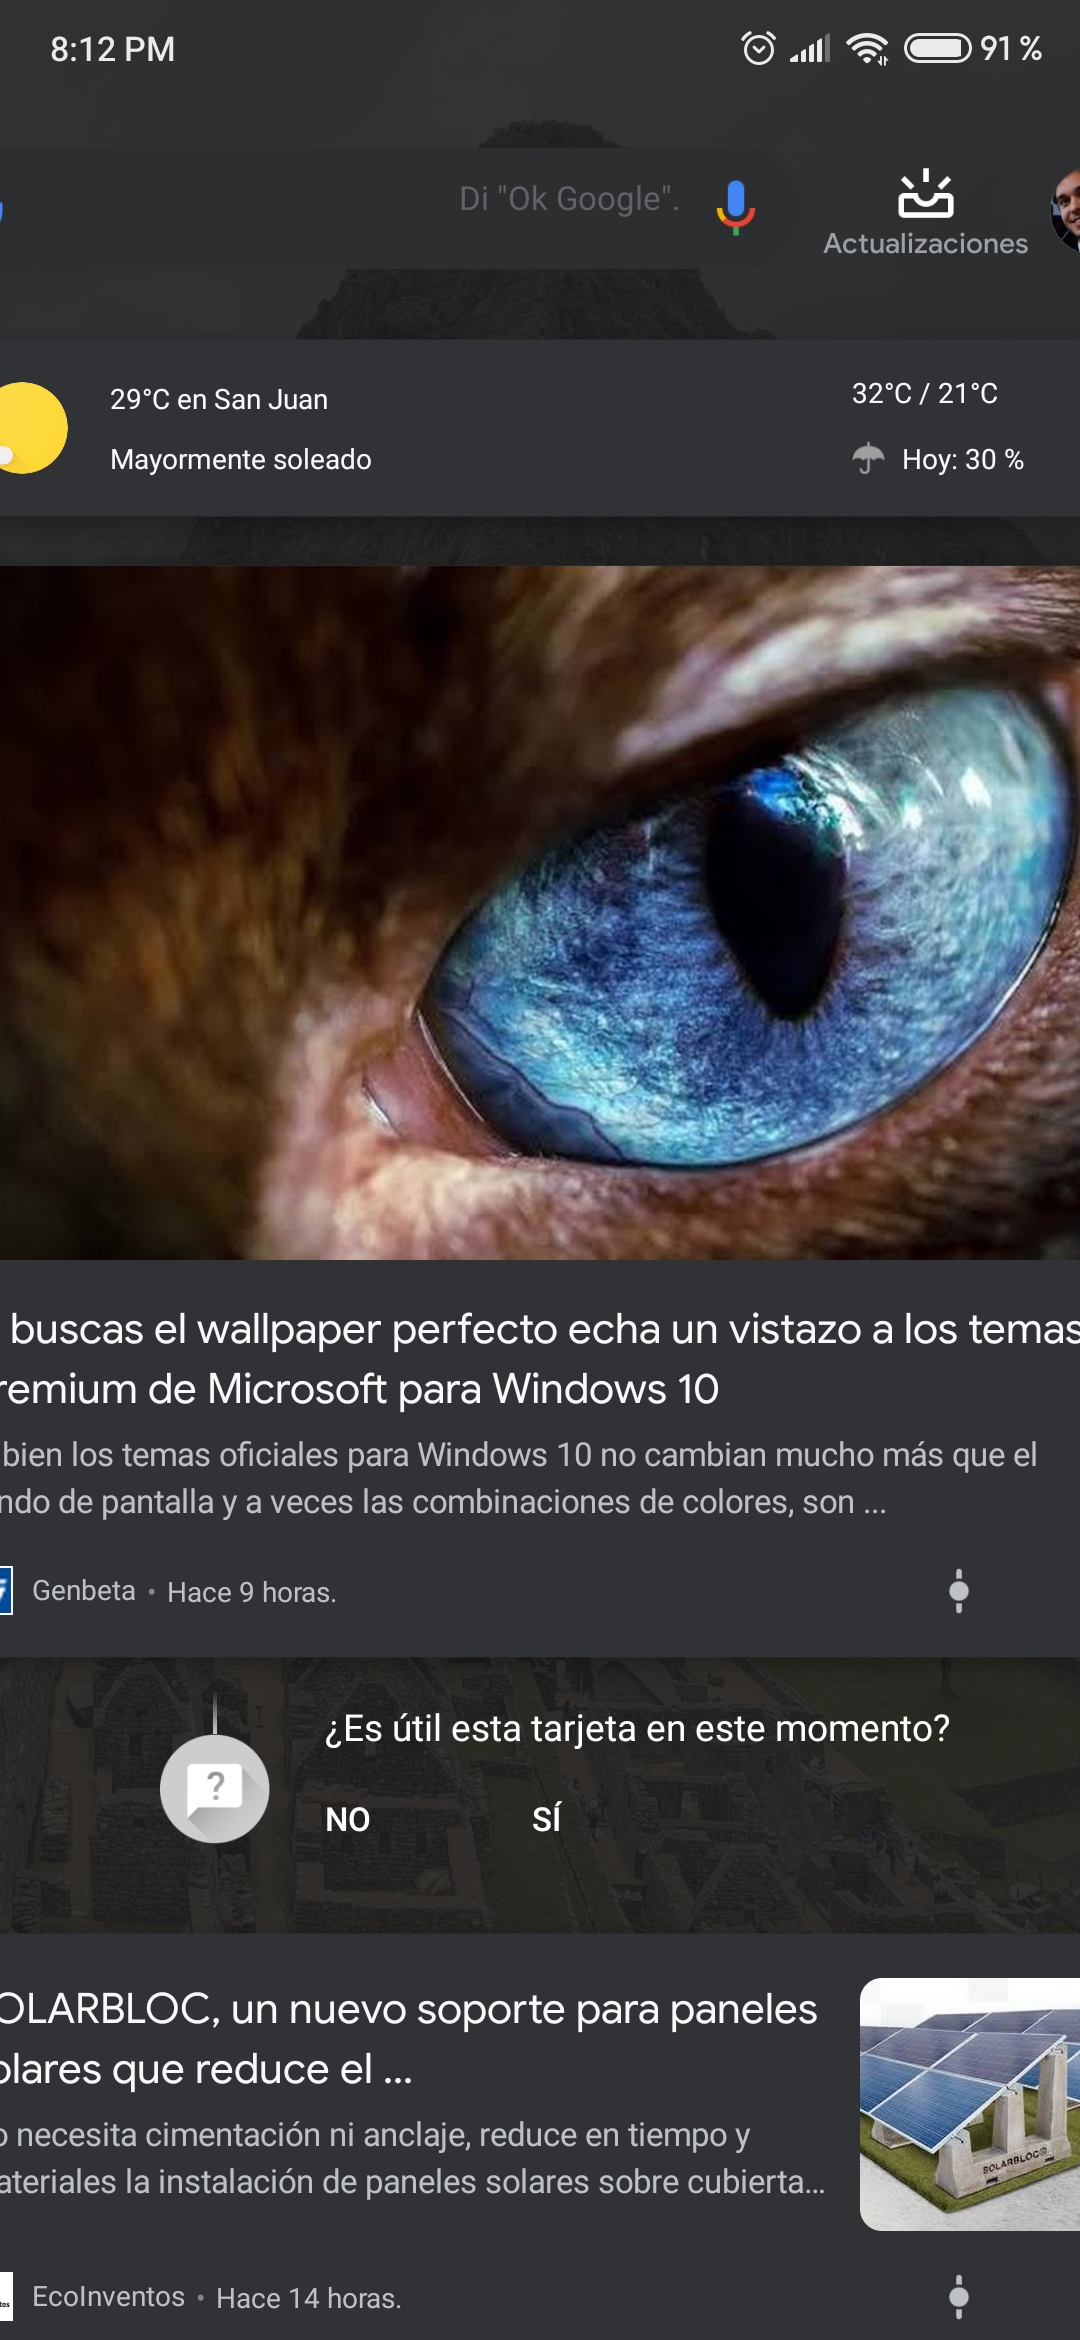Tap the Google Assistant microphone icon
This screenshot has height=2340, width=1080.
click(x=735, y=207)
